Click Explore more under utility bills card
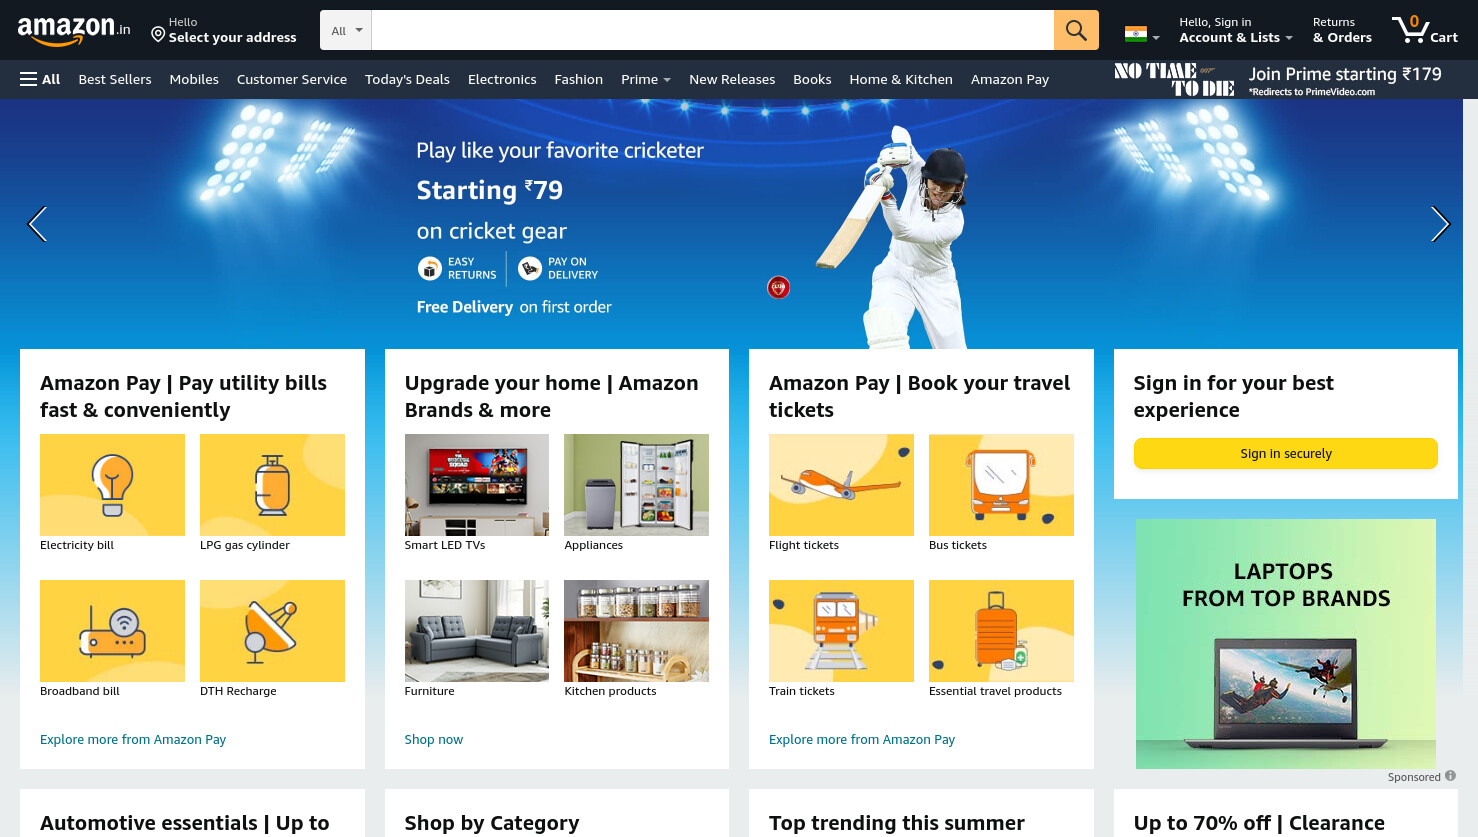This screenshot has height=837, width=1478. [x=133, y=739]
